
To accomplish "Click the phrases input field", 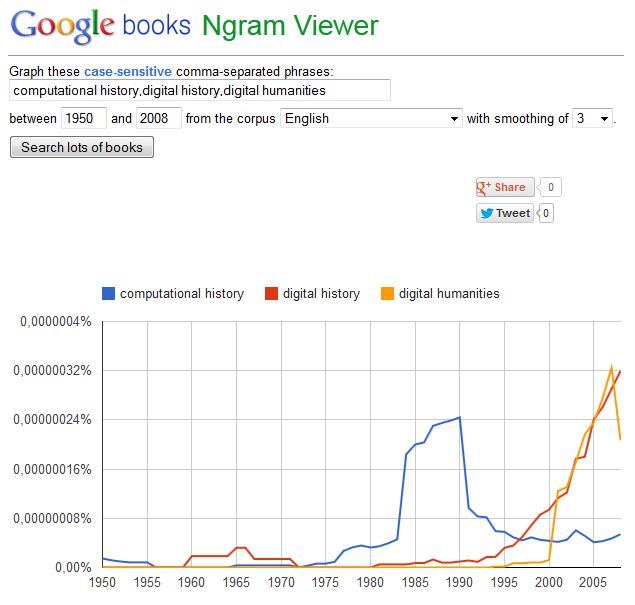I will 200,90.
